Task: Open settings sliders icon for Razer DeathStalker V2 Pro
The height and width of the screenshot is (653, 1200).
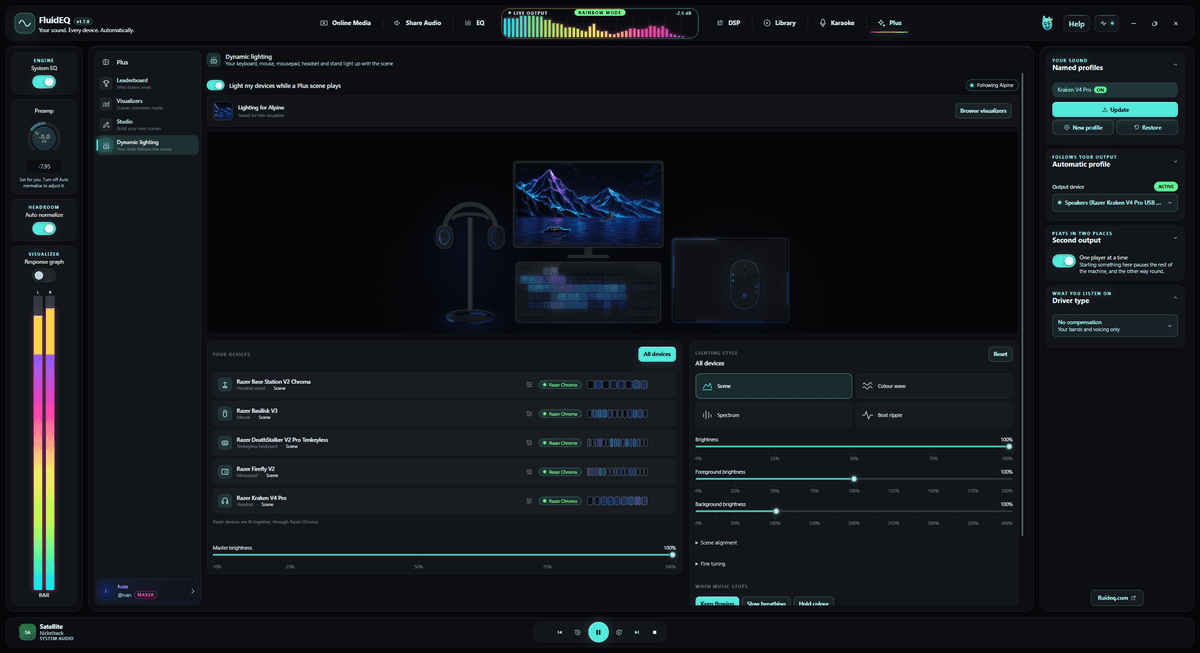Action: click(529, 442)
